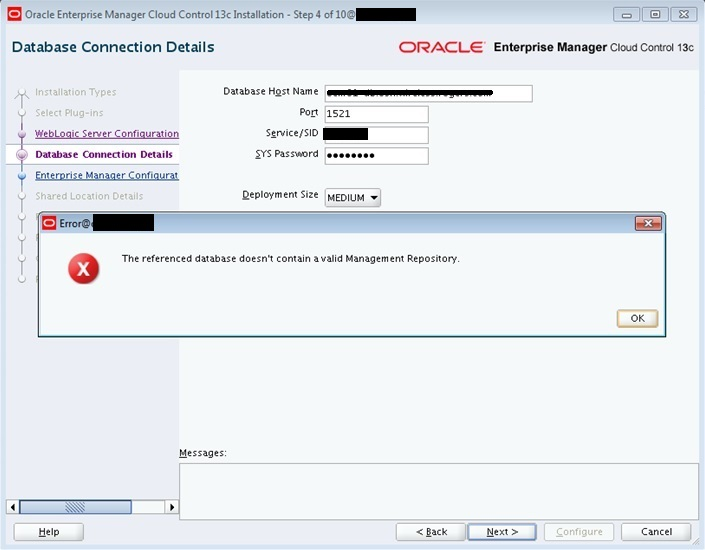Viewport: 705px width, 550px height.
Task: Click the error message text about Management Repository
Action: (290, 259)
